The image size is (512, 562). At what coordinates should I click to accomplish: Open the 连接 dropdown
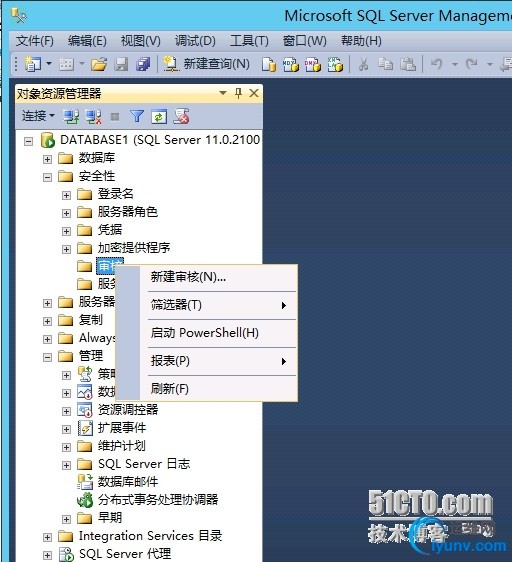[x=38, y=116]
